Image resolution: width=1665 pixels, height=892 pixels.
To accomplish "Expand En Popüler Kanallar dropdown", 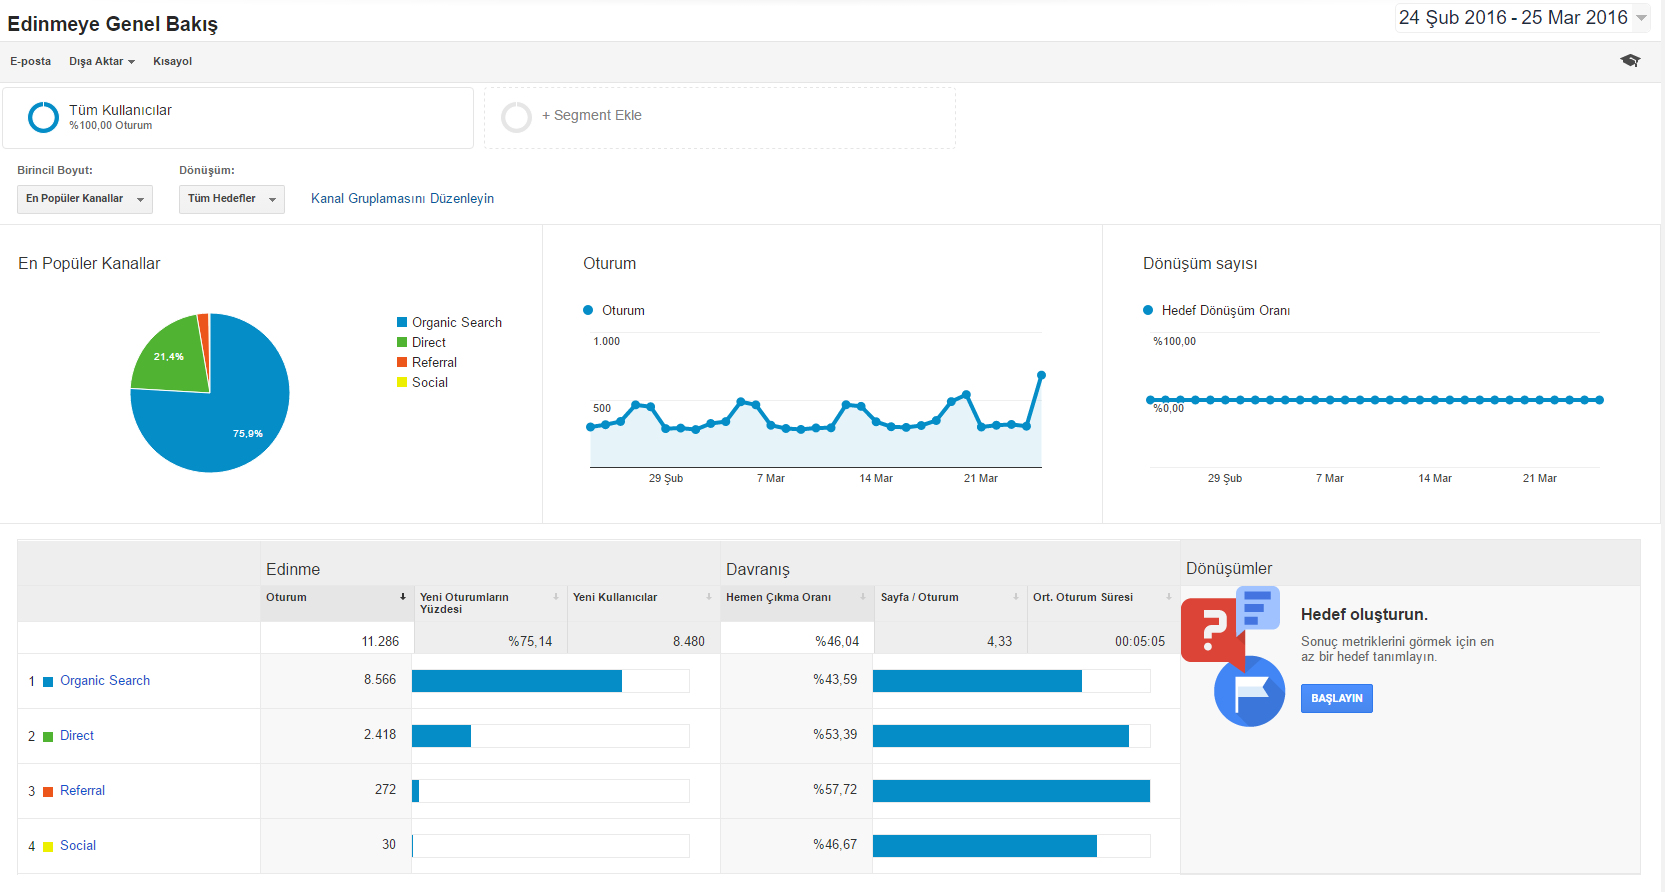I will pyautogui.click(x=85, y=199).
